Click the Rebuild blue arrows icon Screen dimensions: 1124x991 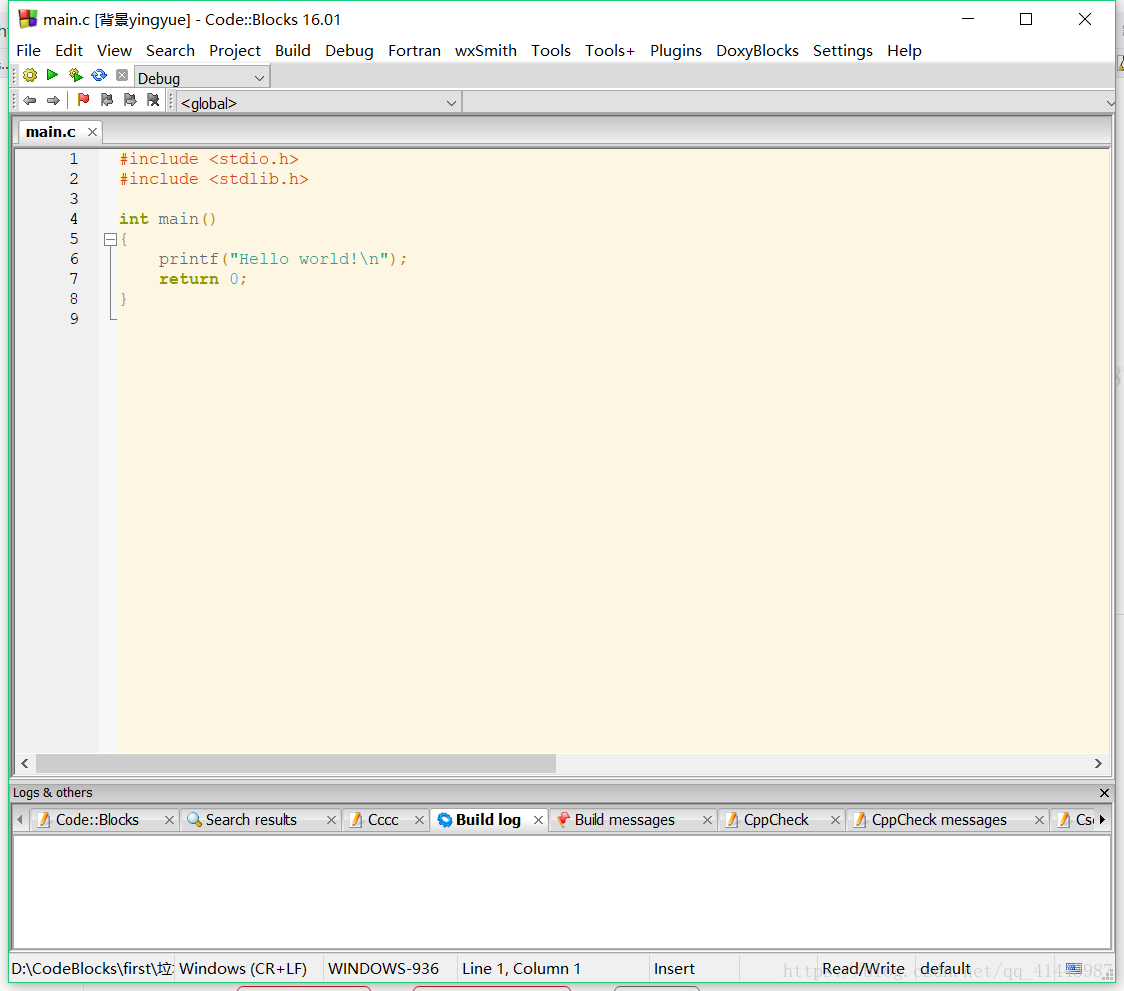pos(99,75)
